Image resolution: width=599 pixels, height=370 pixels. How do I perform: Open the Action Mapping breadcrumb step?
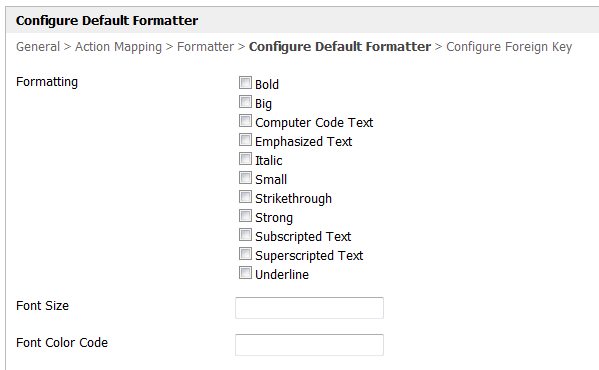118,47
